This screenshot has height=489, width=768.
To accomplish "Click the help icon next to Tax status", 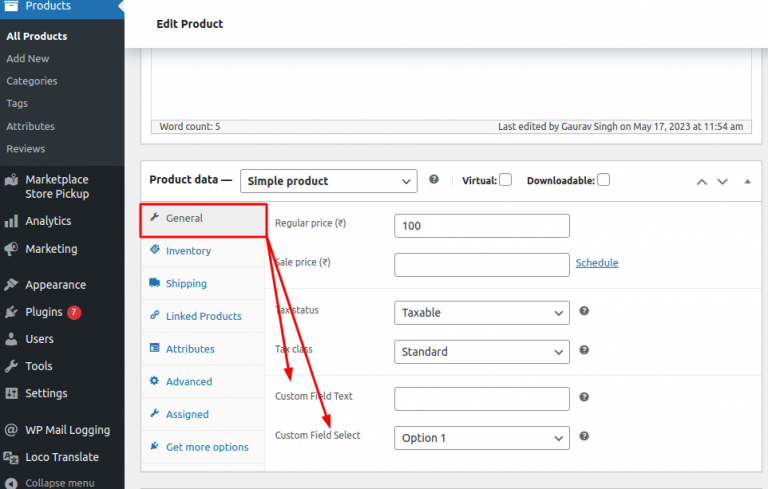I will (x=584, y=311).
